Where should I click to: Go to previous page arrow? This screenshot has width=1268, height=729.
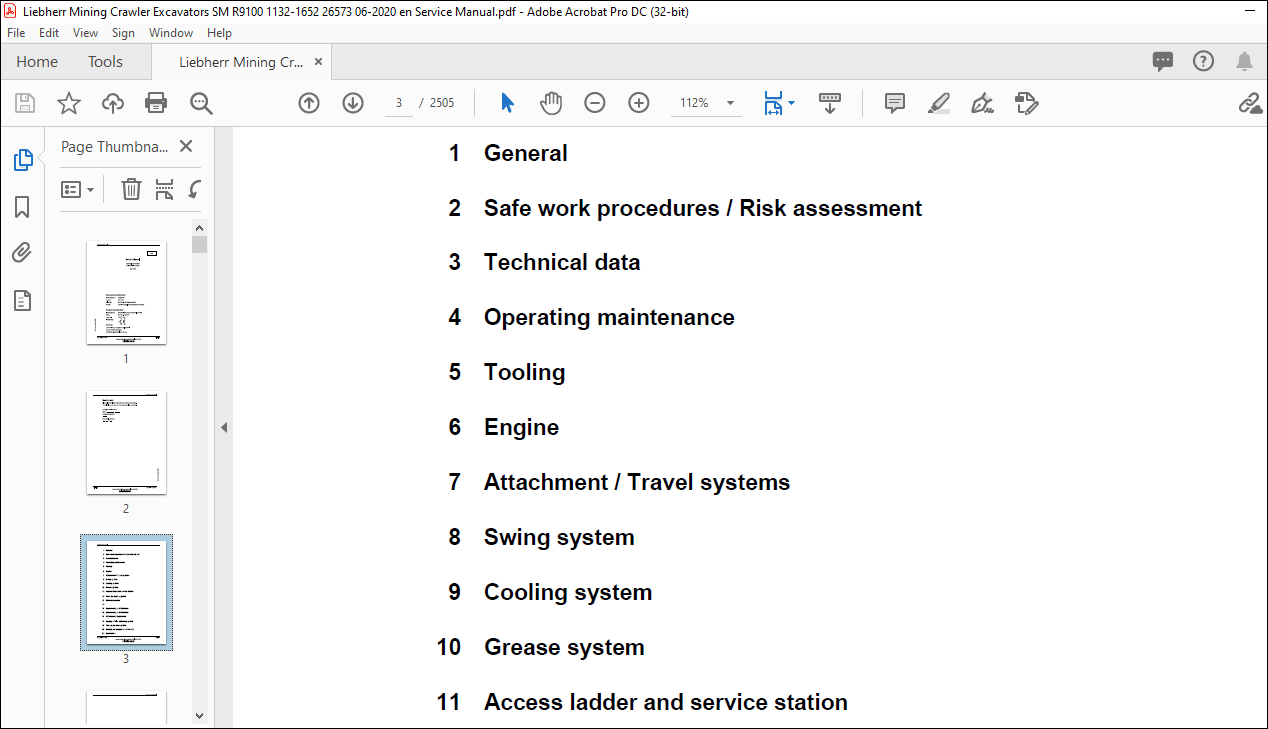[309, 103]
